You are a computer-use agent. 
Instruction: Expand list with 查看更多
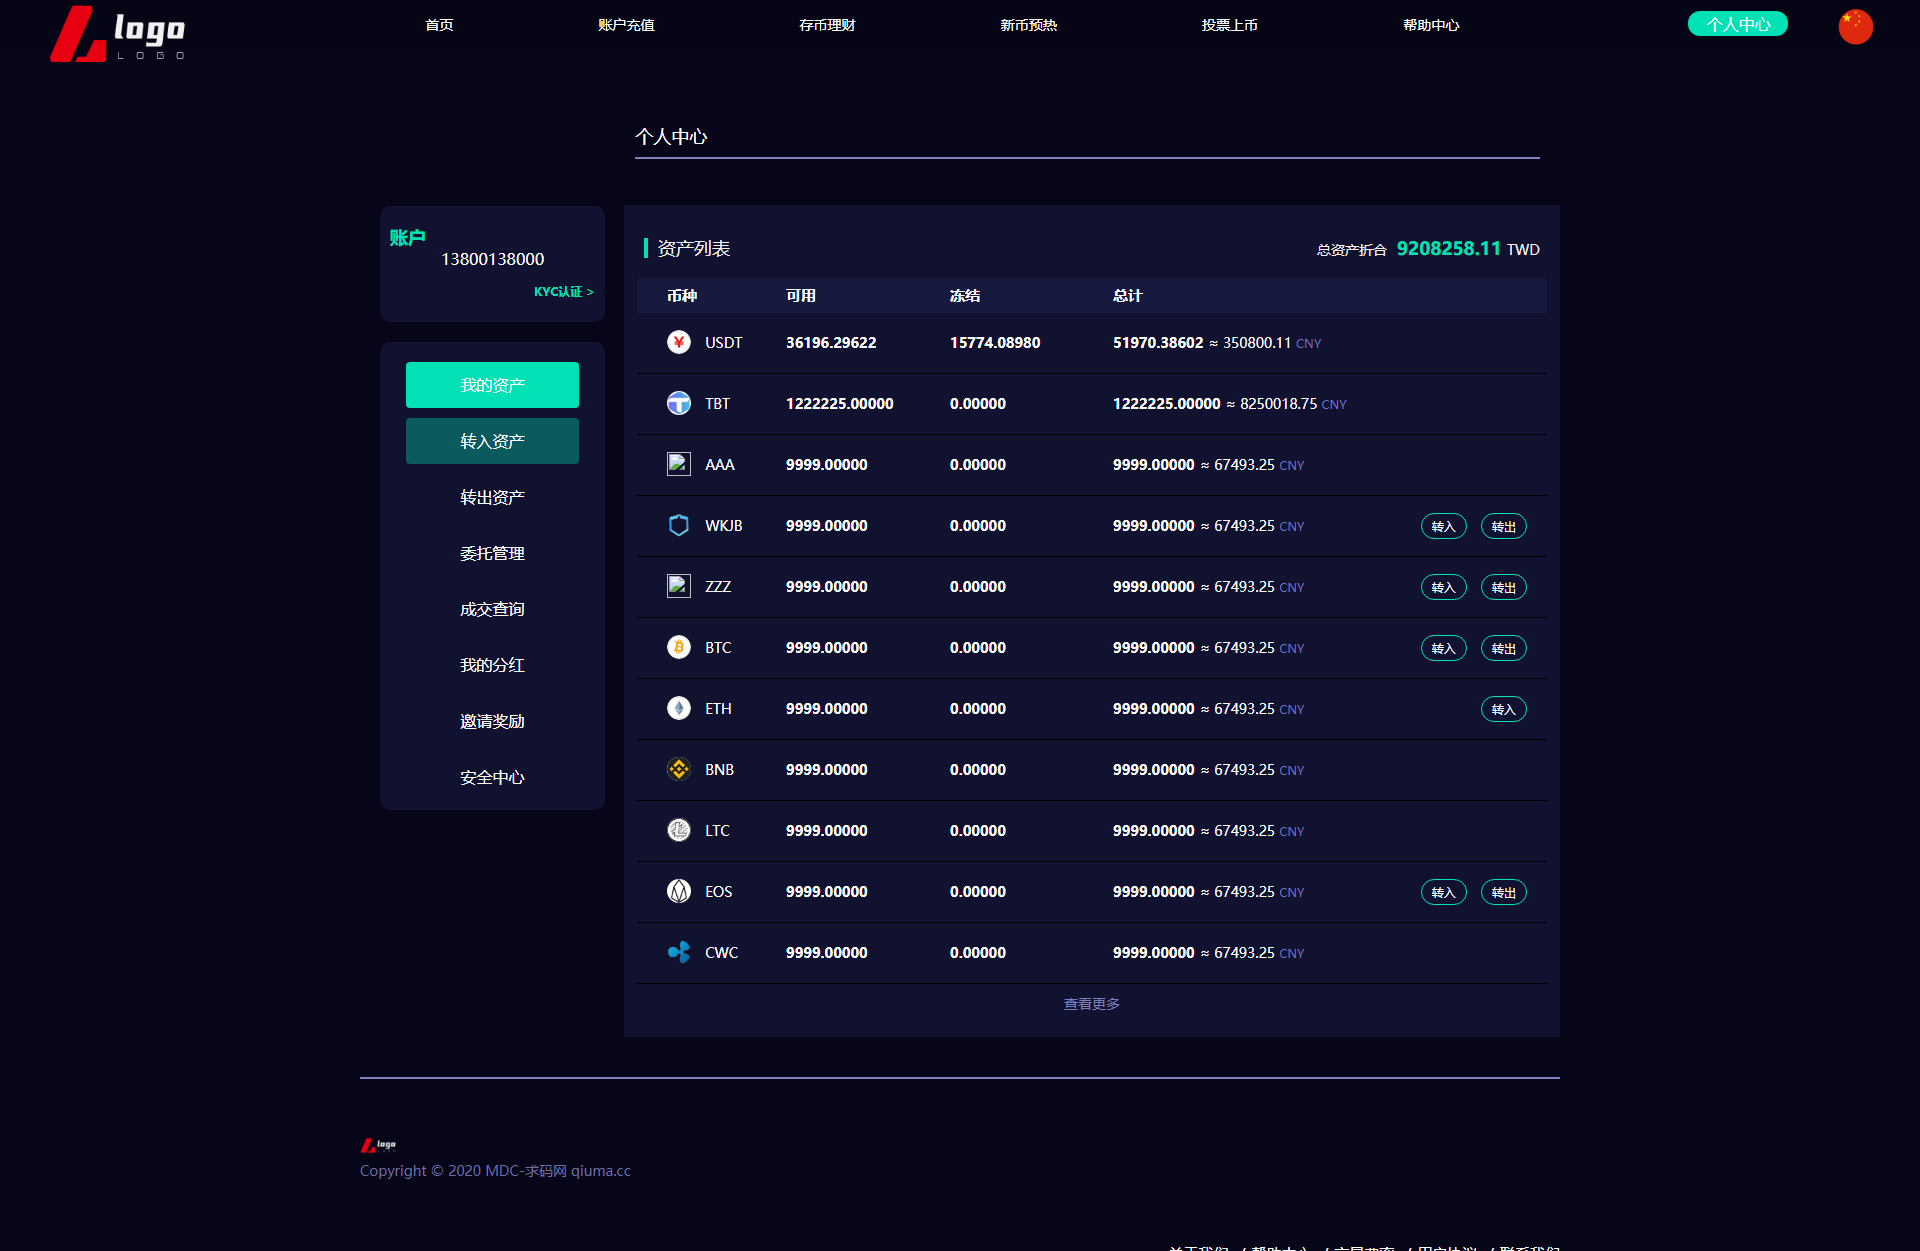click(1091, 1004)
